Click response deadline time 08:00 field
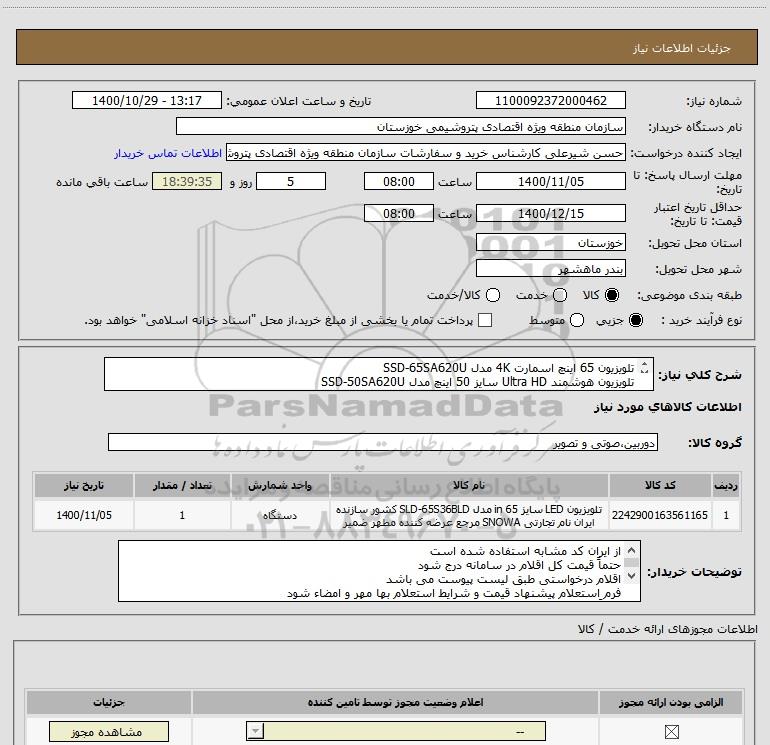Viewport: 770px width, 745px height. [399, 182]
